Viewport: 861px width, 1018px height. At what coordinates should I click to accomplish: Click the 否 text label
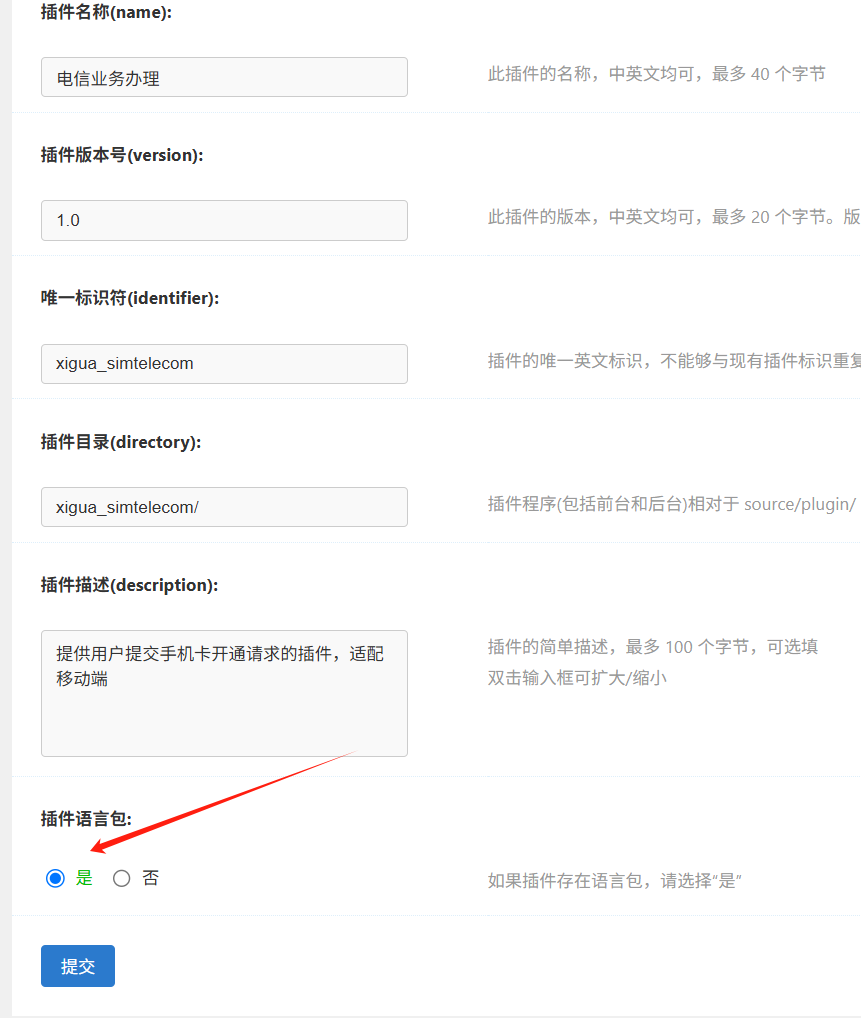click(151, 879)
